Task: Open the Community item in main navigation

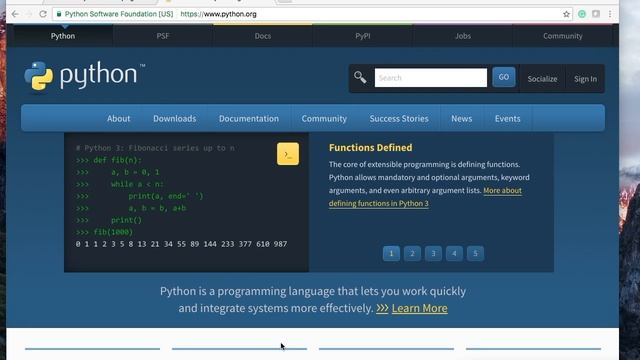Action: [x=324, y=118]
